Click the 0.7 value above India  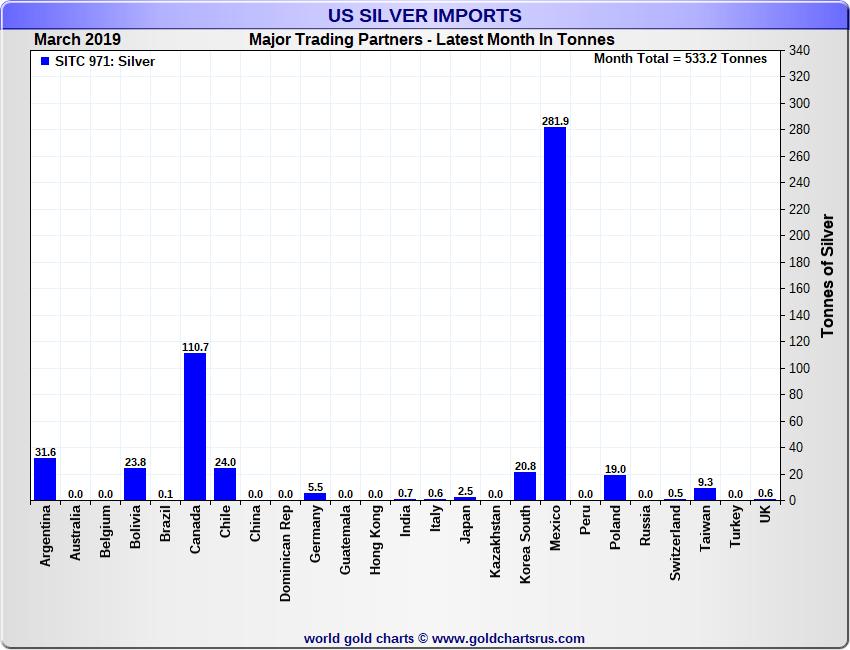pos(405,493)
